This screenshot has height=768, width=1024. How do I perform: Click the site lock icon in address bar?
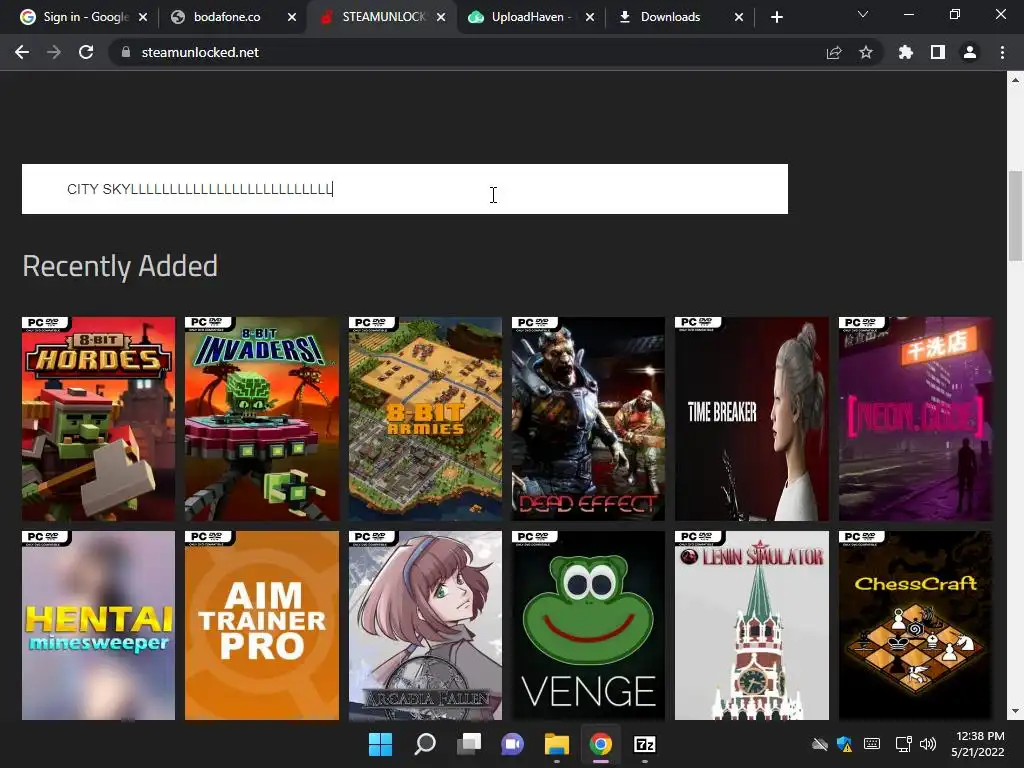pyautogui.click(x=125, y=52)
